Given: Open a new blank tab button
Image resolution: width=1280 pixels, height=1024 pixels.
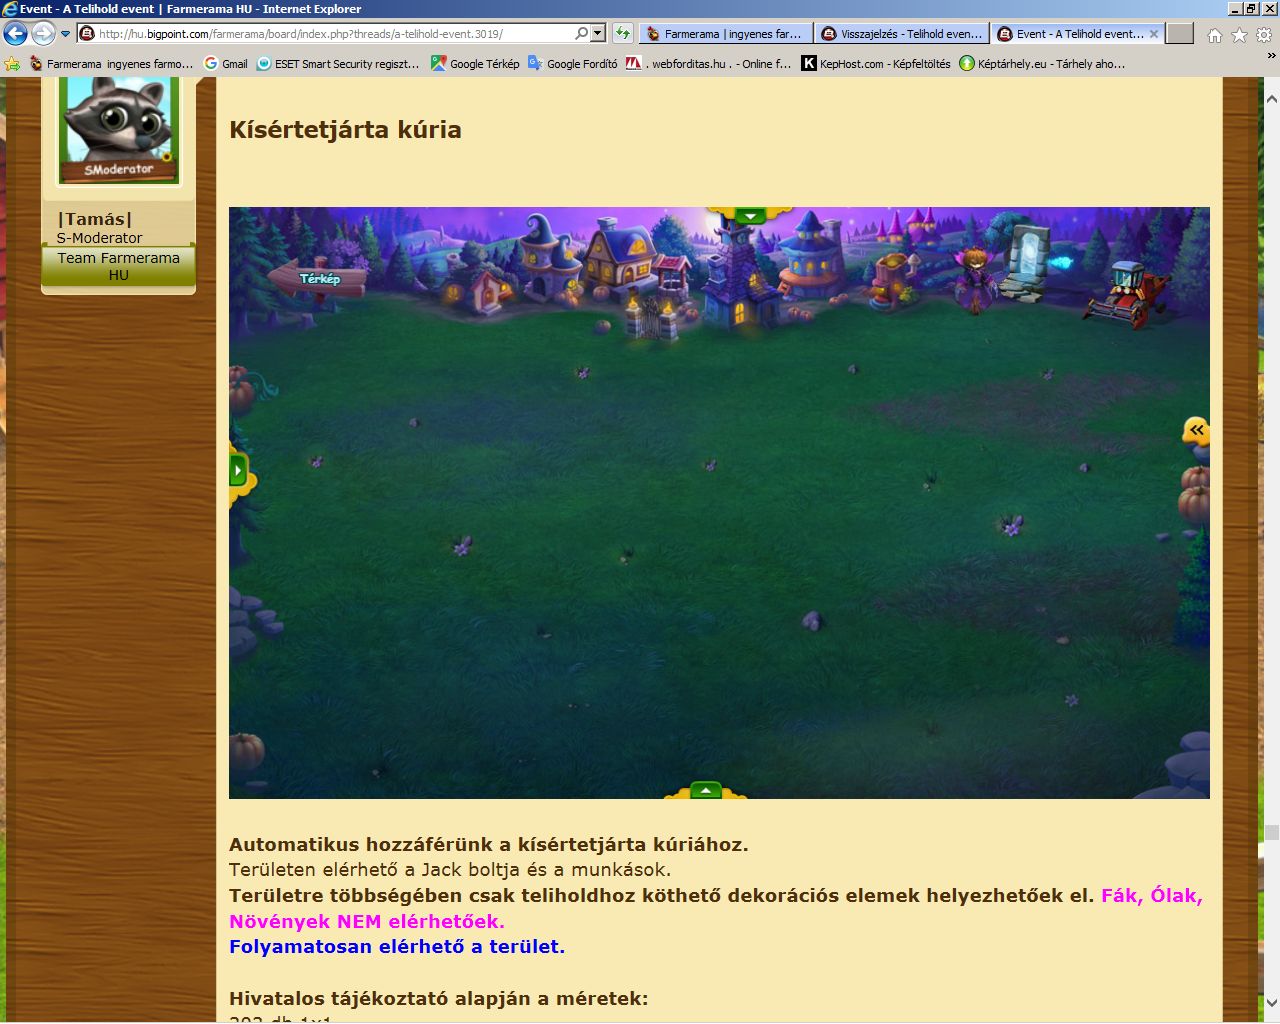Looking at the screenshot, I should click(x=1180, y=34).
